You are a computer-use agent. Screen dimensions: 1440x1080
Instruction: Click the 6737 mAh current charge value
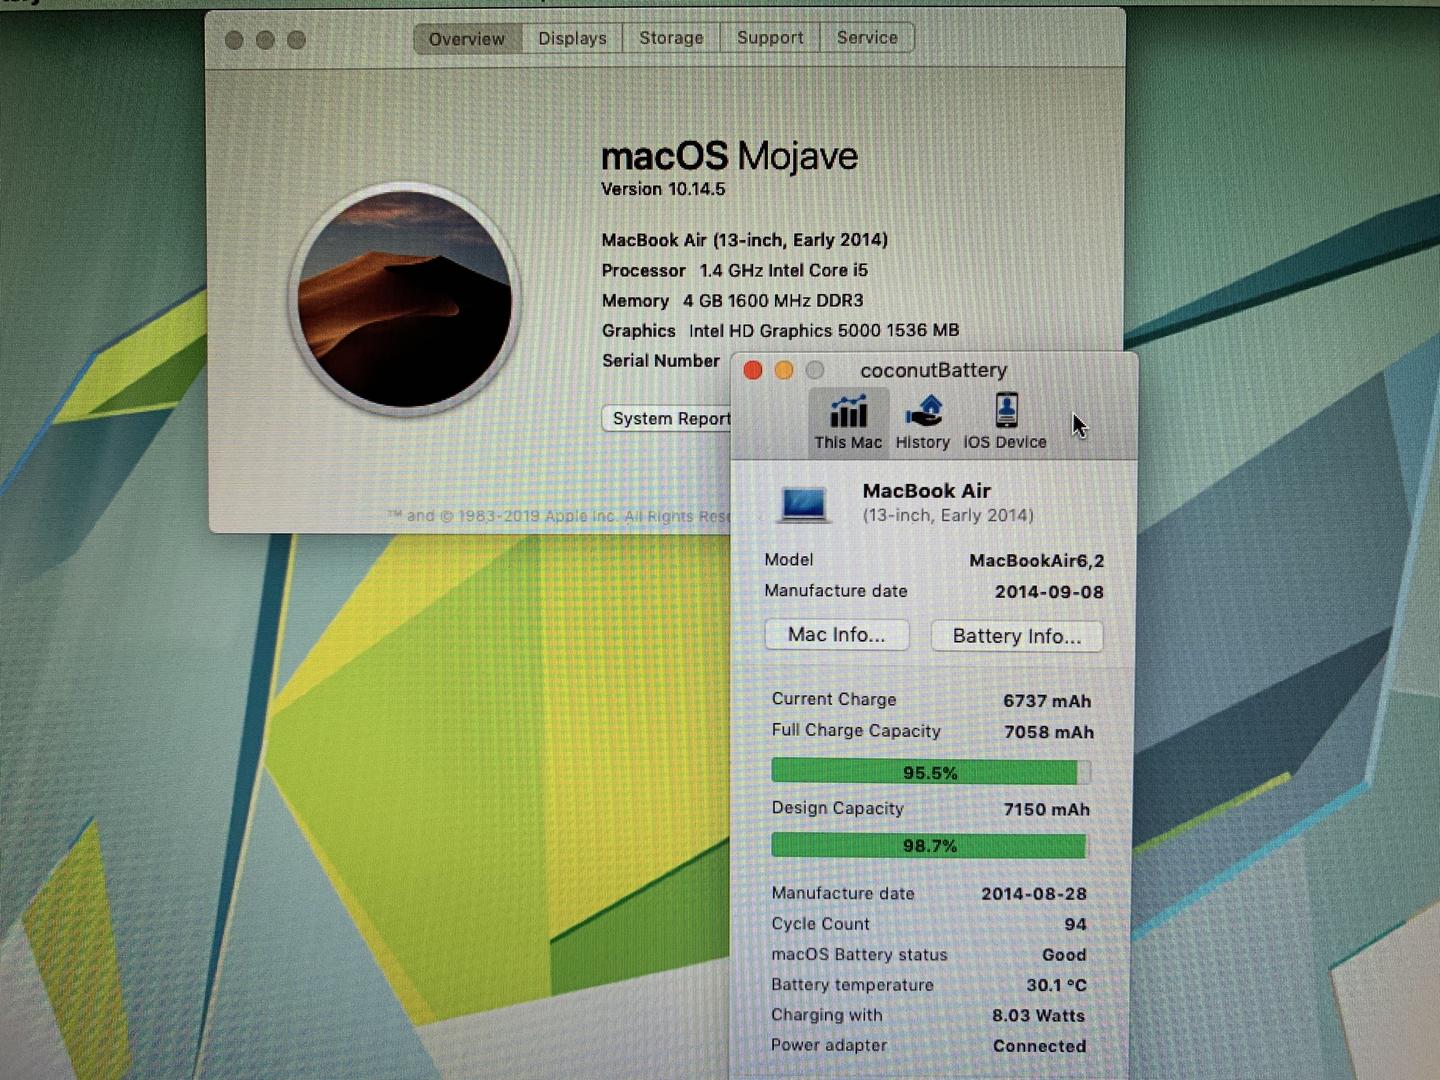1047,701
